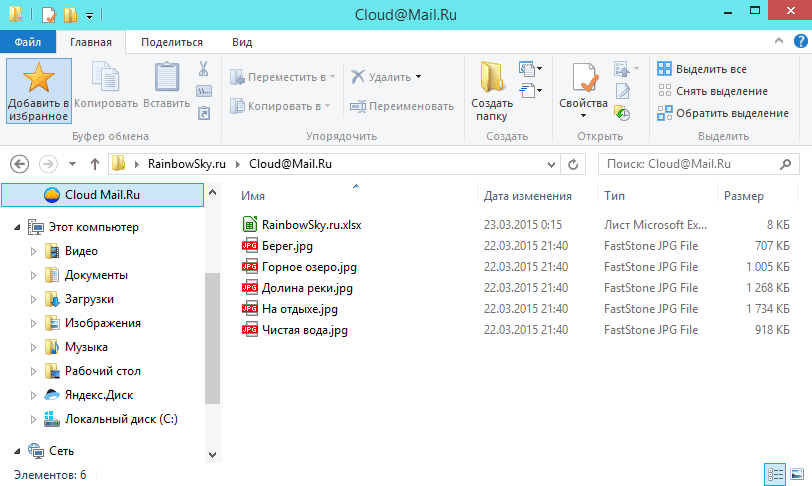
Task: Click Выделить все
Action: coord(702,69)
